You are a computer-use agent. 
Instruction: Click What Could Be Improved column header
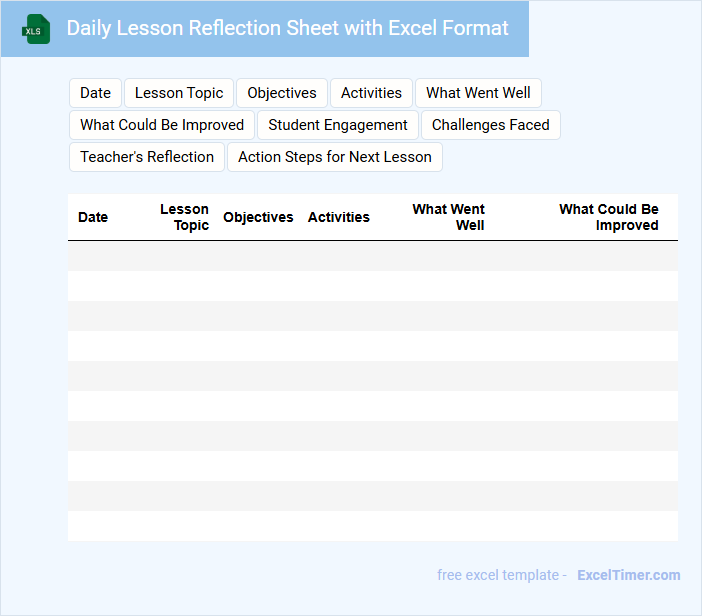[x=609, y=217]
